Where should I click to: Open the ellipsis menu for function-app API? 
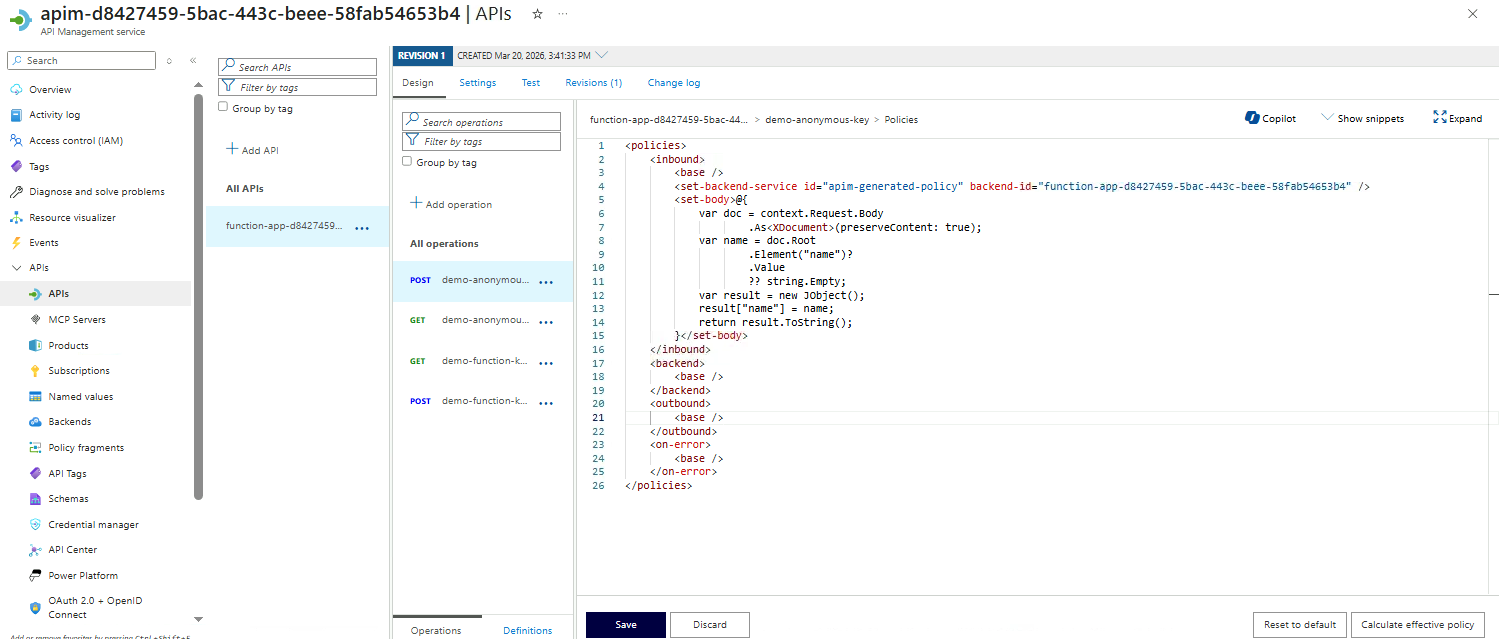click(362, 227)
